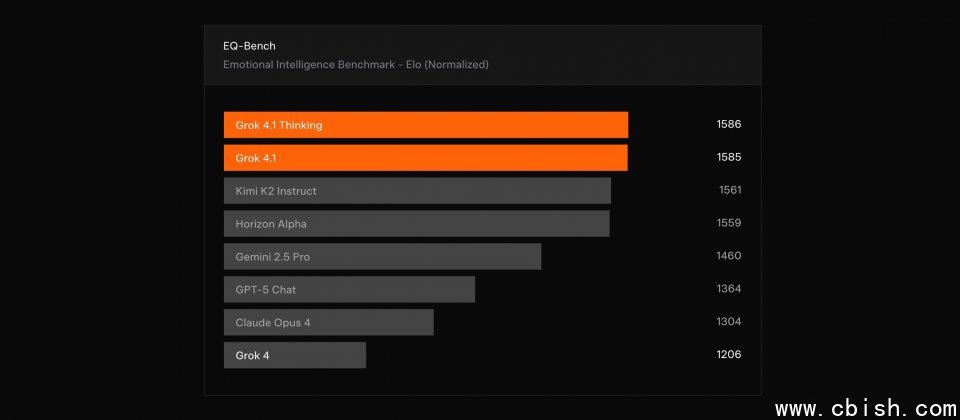Select the orange Grok 4.1 Thinking bar
Viewport: 960px width, 420px height.
[425, 125]
